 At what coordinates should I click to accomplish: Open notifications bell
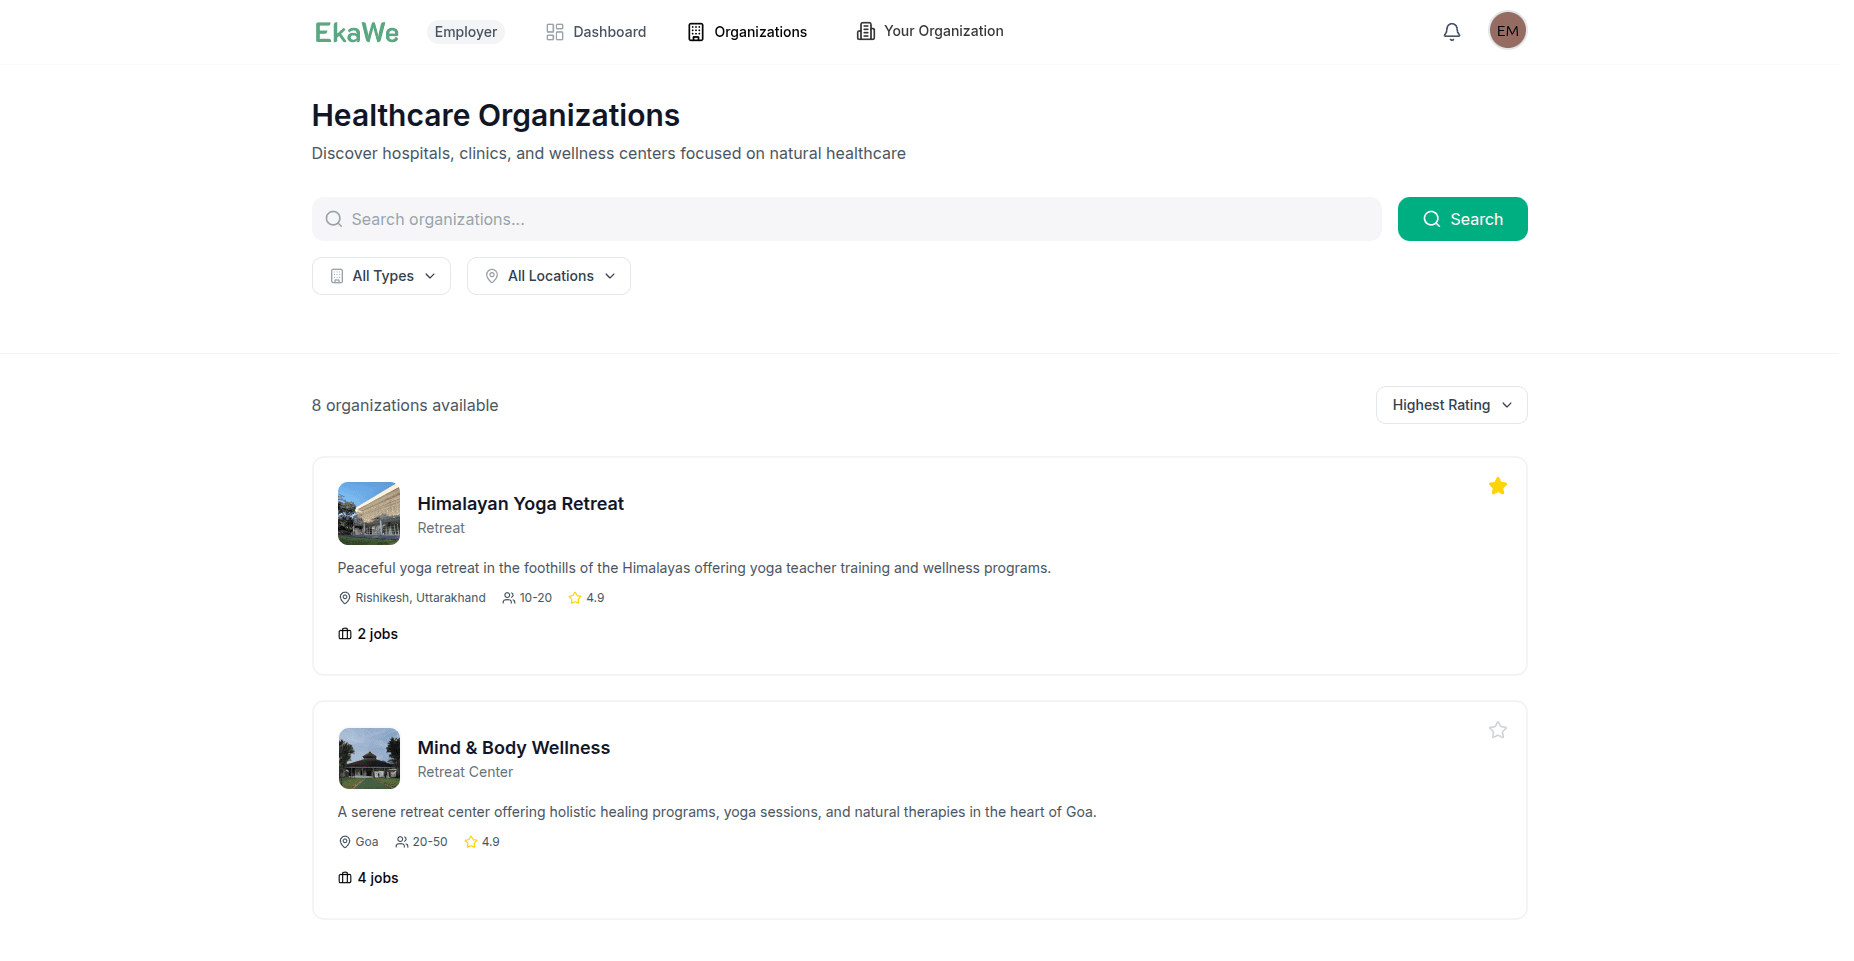click(x=1451, y=31)
